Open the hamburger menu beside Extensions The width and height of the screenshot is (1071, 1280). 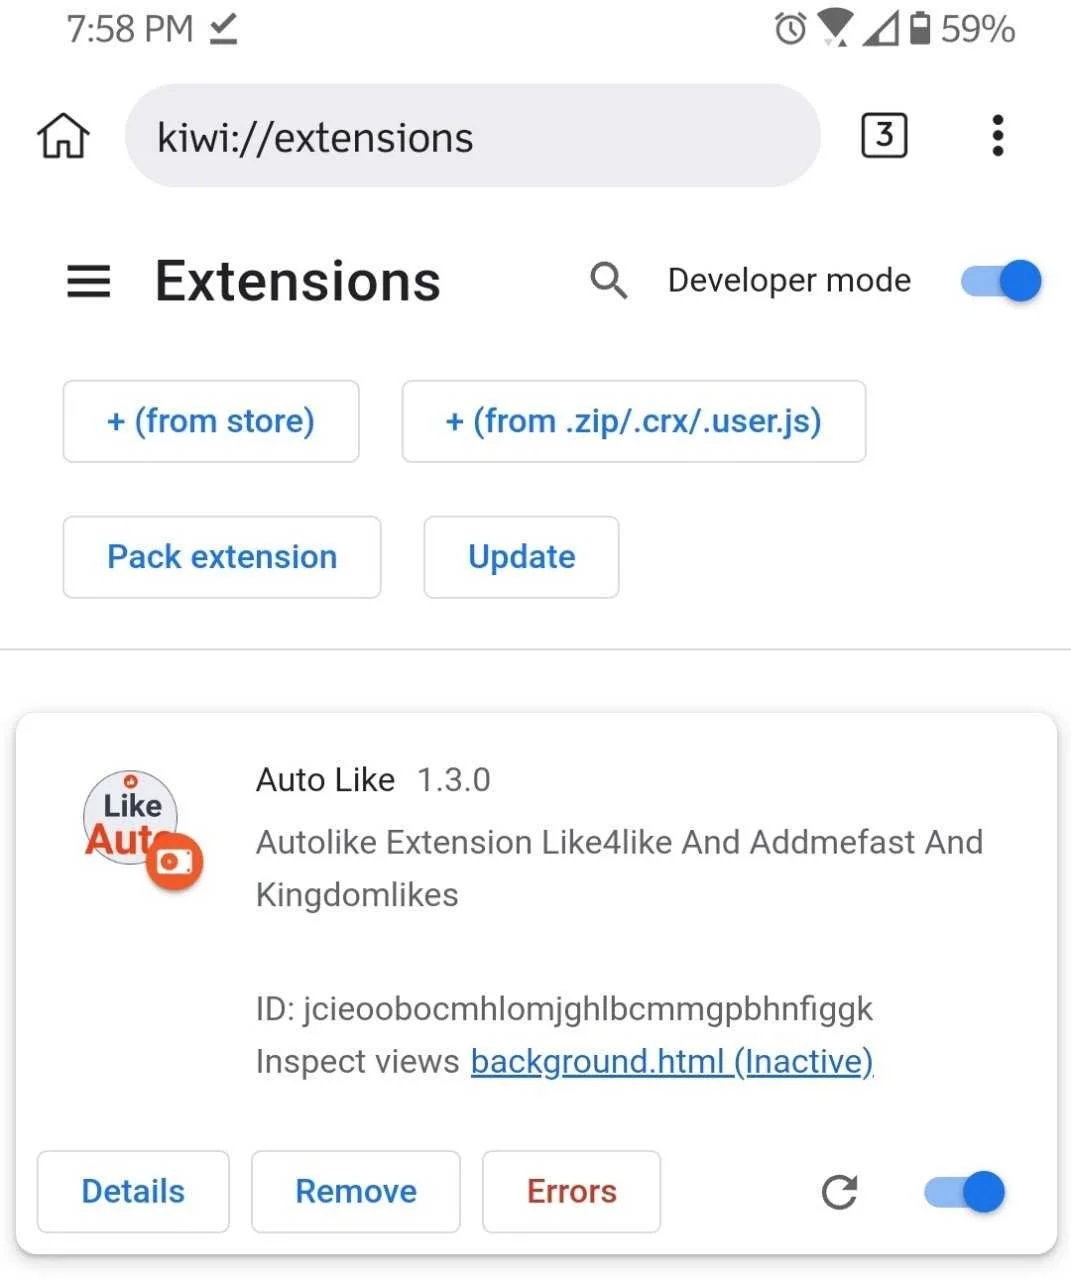point(88,281)
